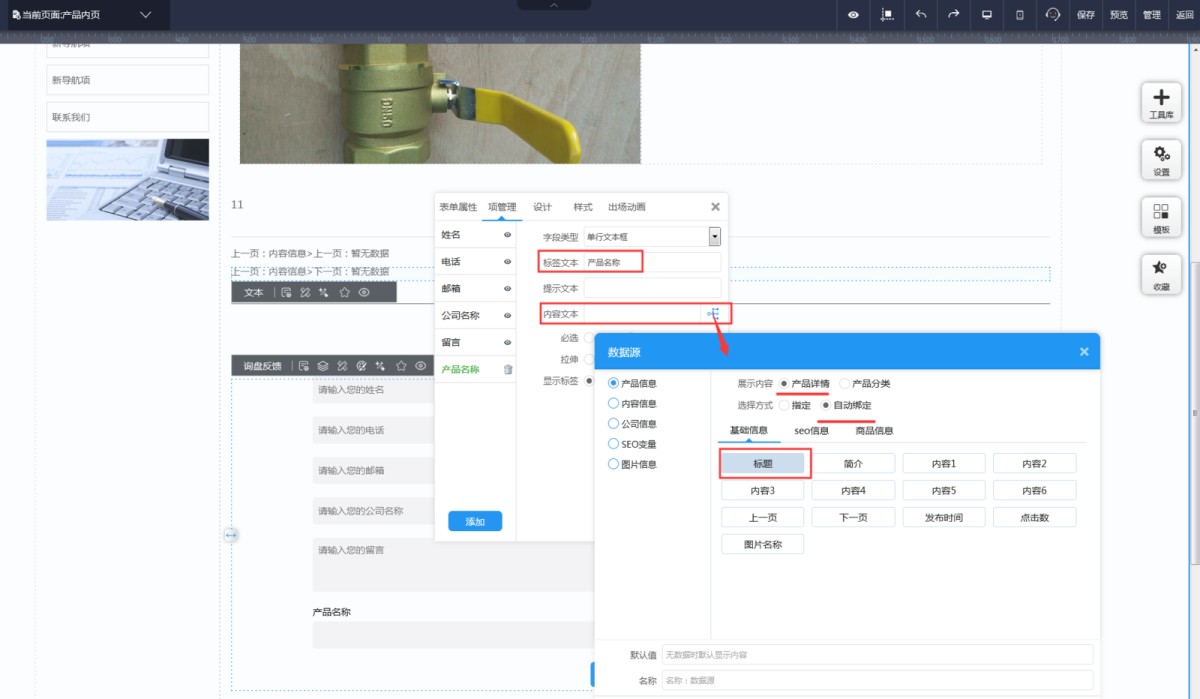Select the 产品分类 radio option
The height and width of the screenshot is (699, 1200).
(845, 383)
